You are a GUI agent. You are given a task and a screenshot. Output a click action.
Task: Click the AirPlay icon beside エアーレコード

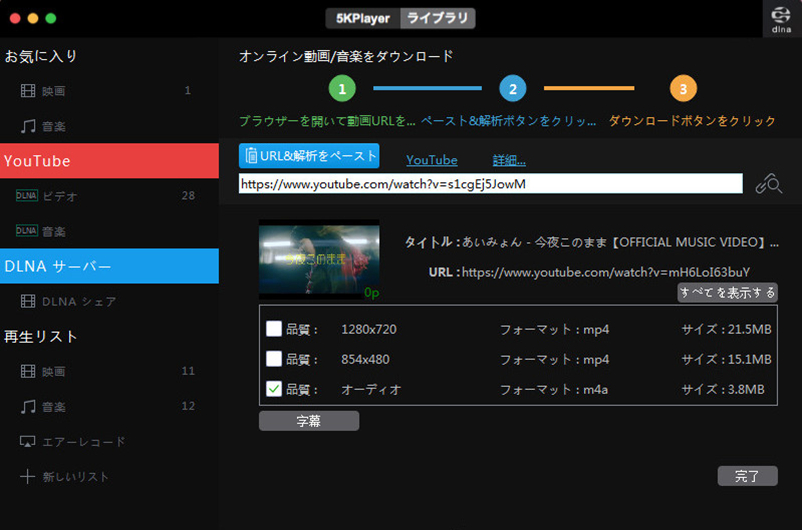(28, 441)
